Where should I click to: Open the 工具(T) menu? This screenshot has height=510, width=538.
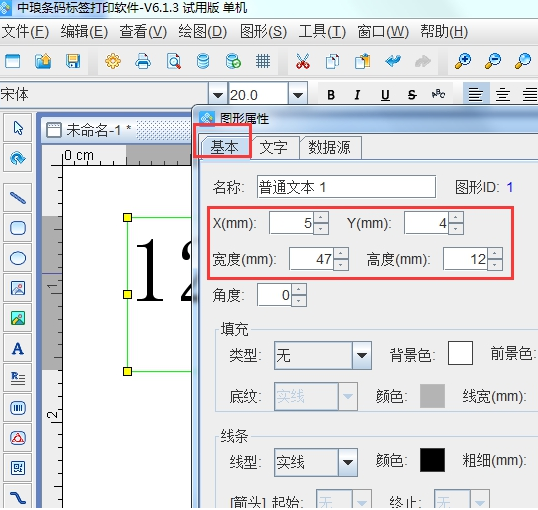click(x=322, y=32)
